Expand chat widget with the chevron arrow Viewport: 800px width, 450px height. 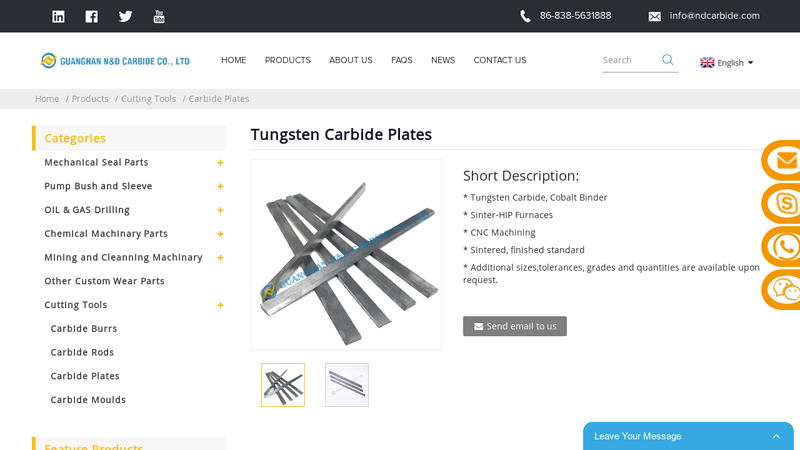tap(776, 436)
